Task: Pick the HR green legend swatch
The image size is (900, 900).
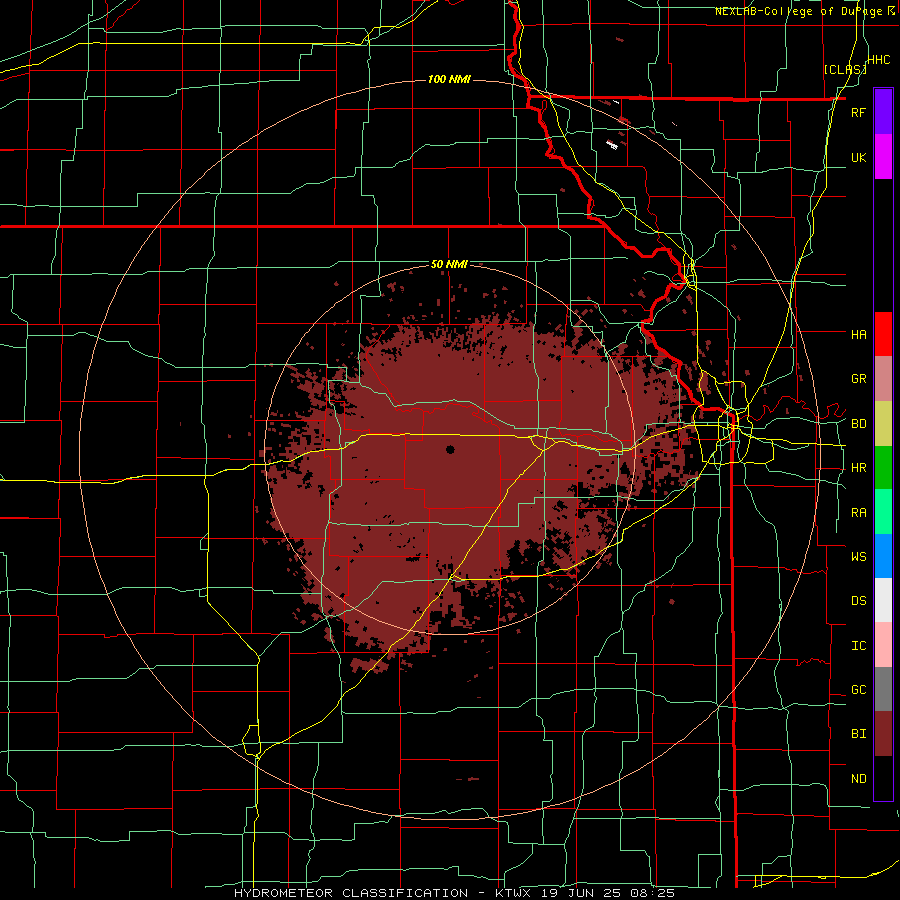Action: pos(883,467)
